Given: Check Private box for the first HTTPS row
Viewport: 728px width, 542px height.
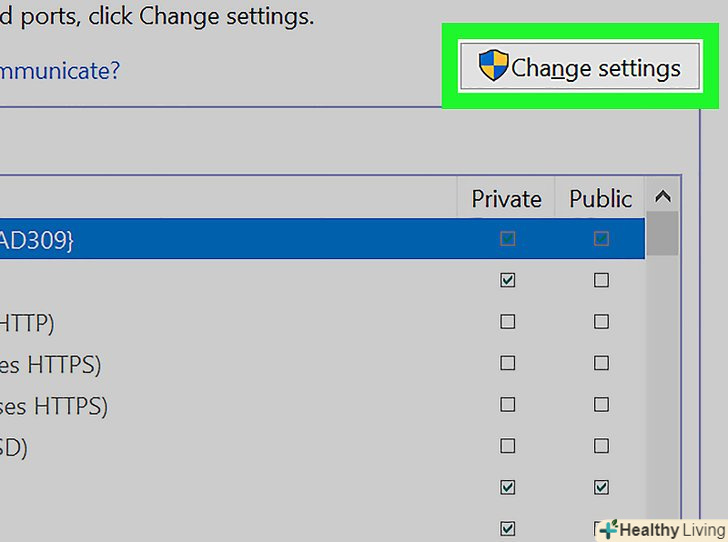Looking at the screenshot, I should [x=508, y=364].
